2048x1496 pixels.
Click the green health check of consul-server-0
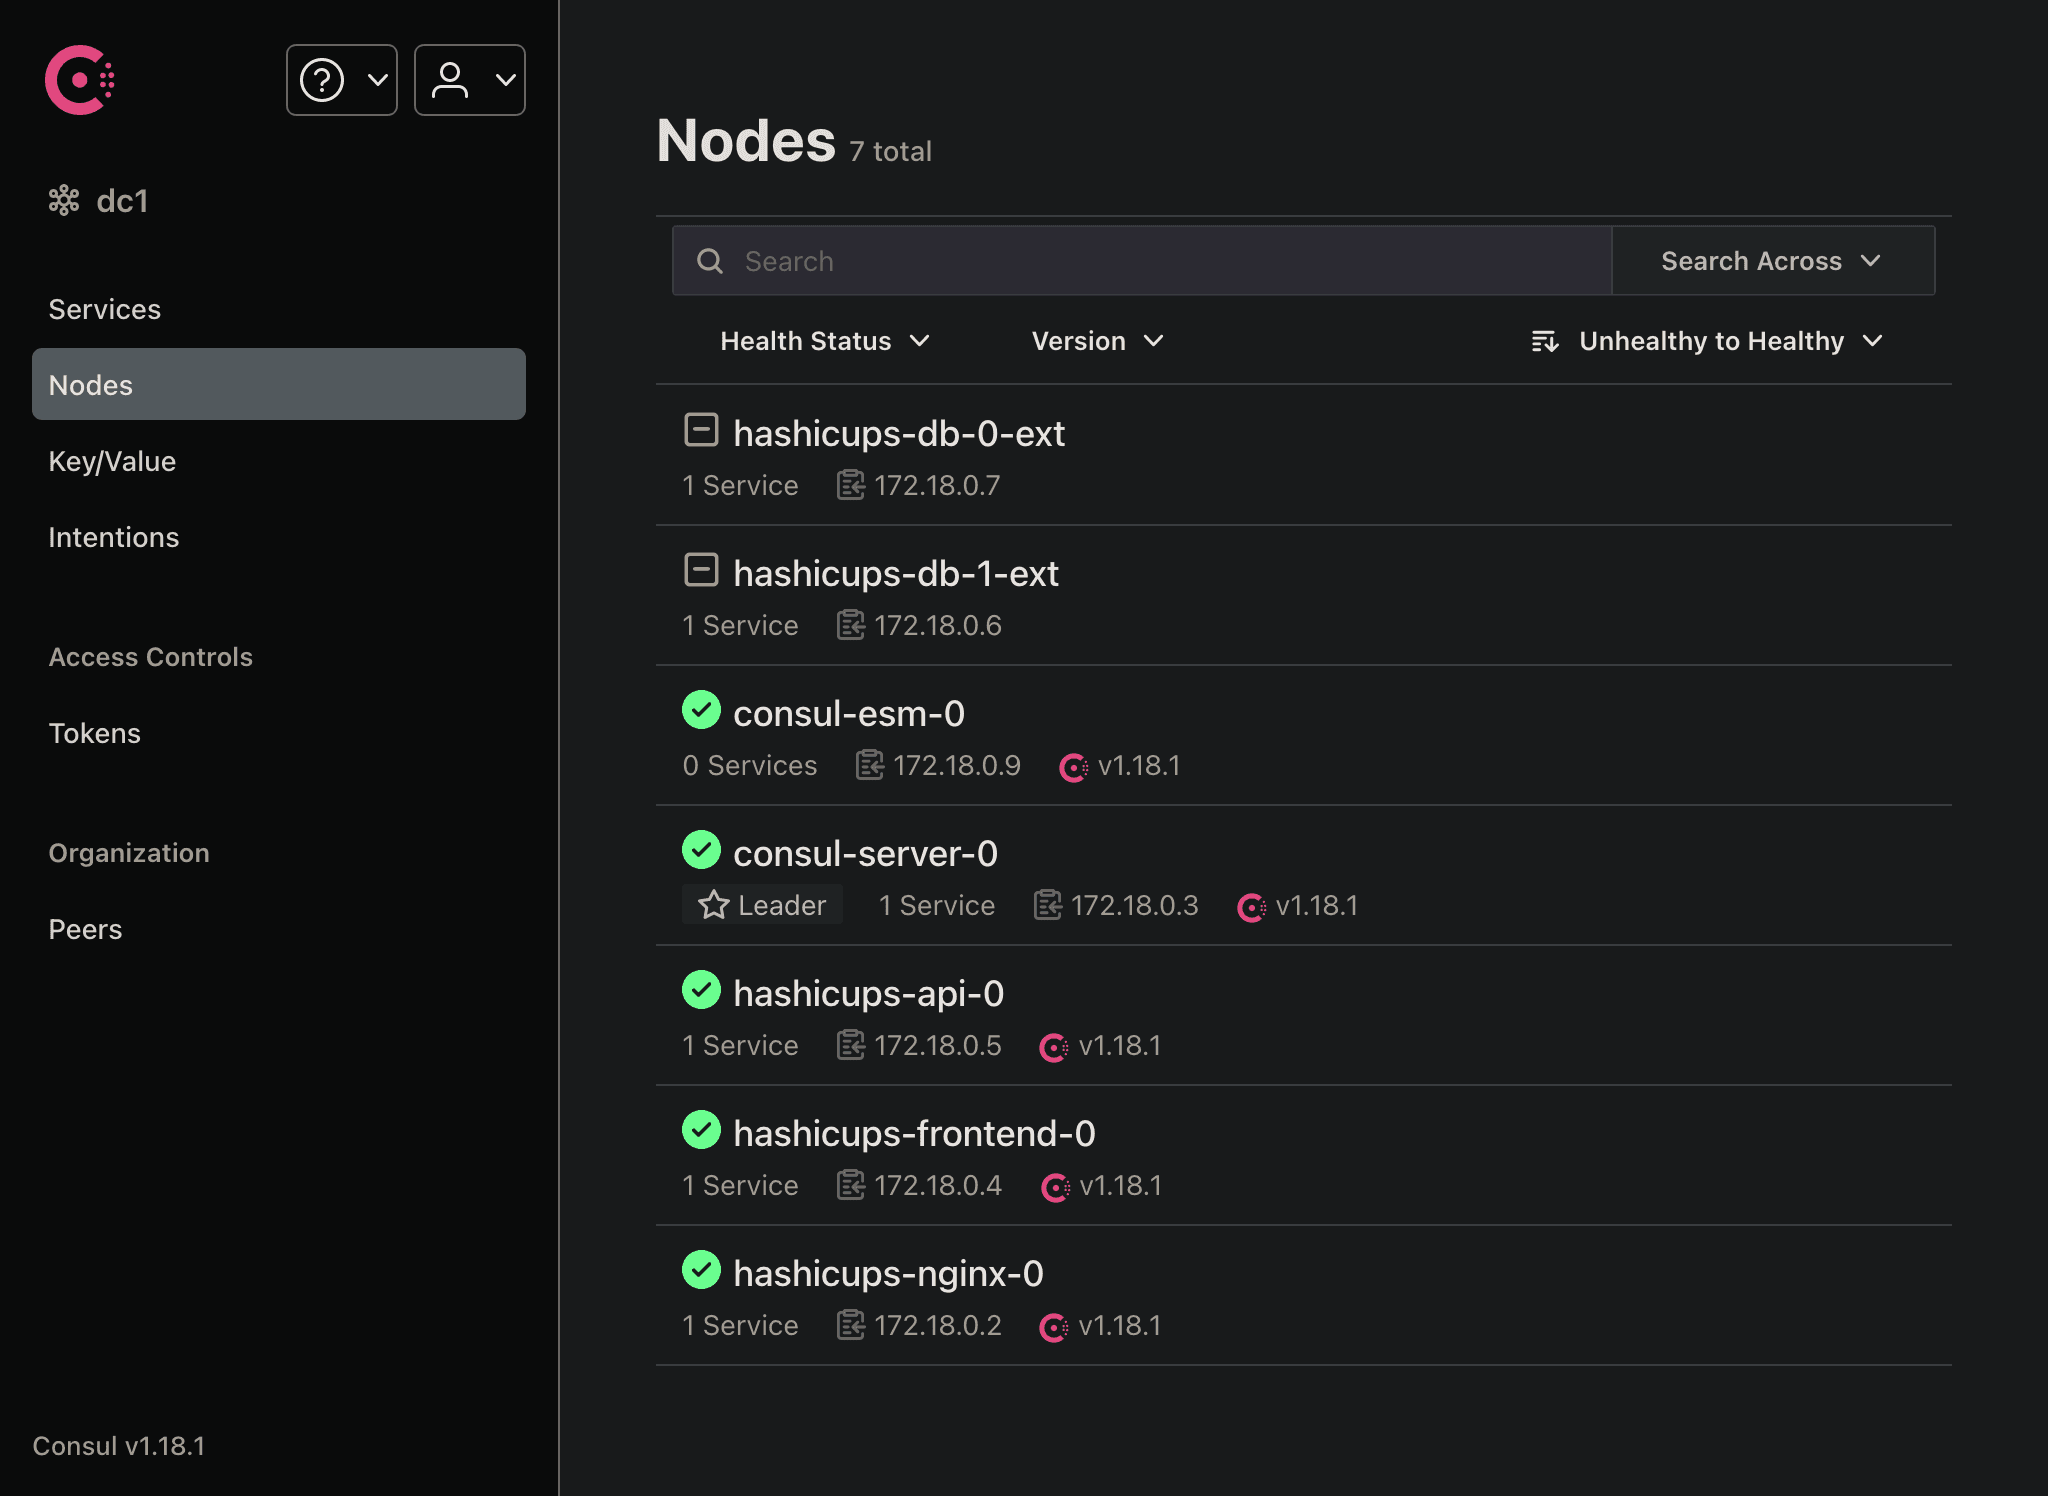coord(701,850)
